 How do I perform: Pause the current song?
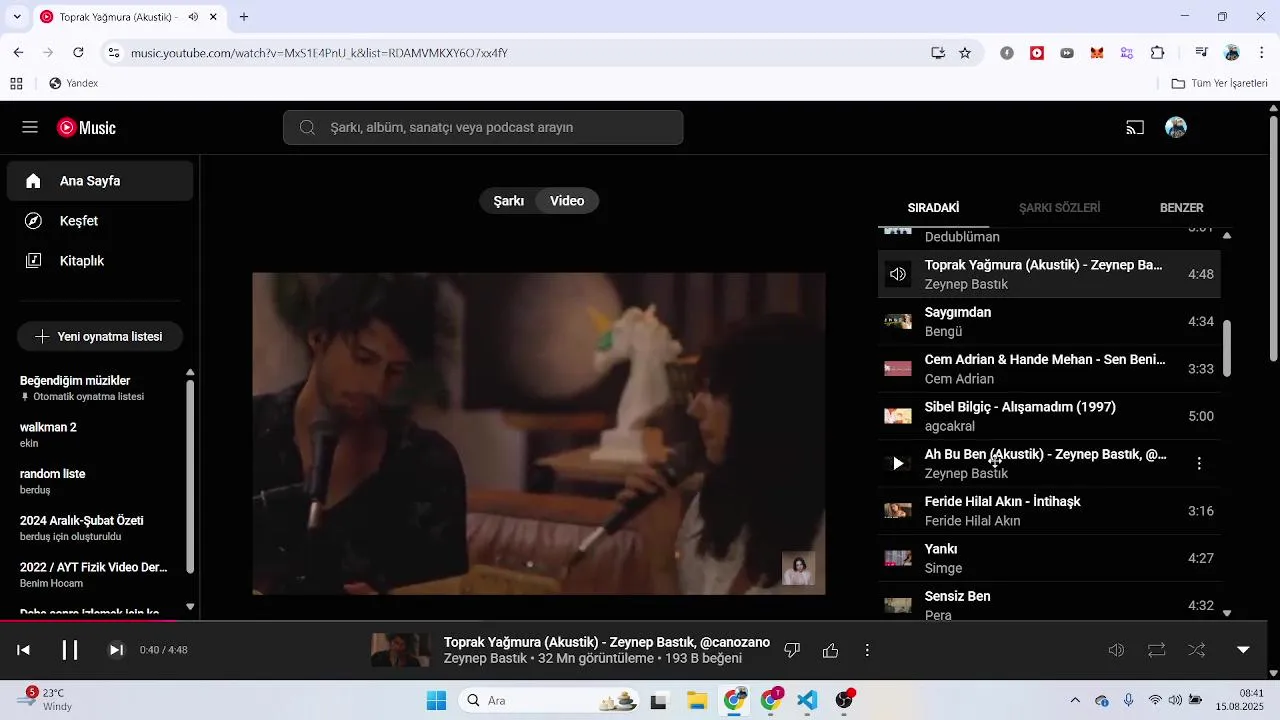[x=70, y=650]
